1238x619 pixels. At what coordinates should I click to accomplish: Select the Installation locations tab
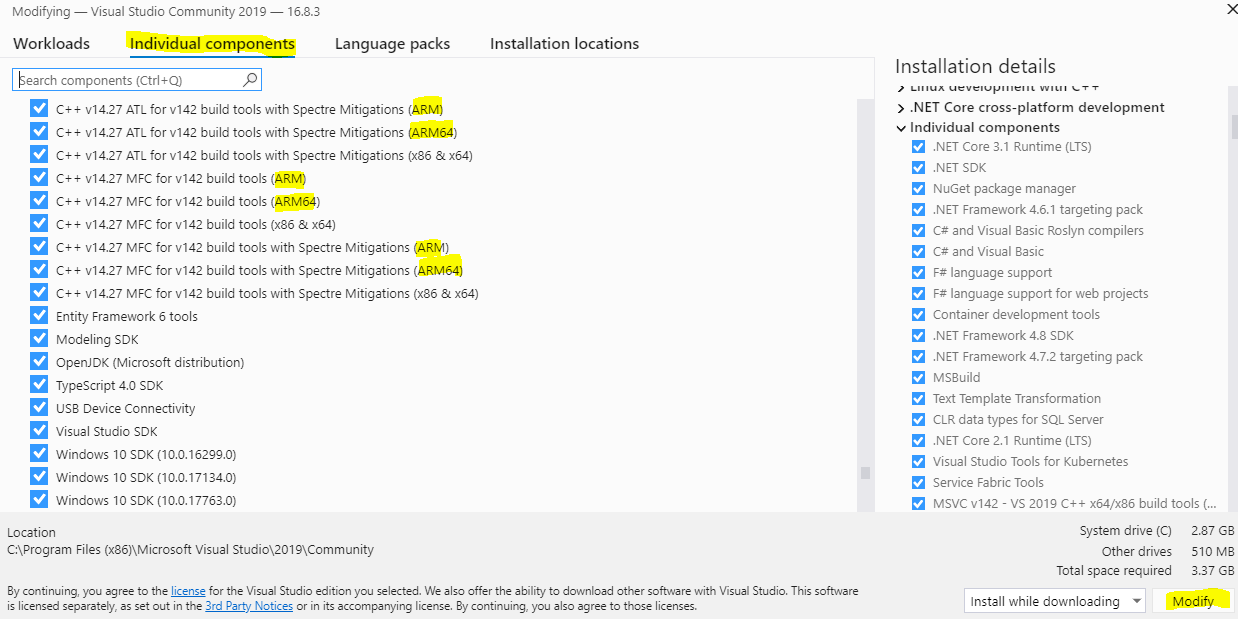tap(564, 43)
